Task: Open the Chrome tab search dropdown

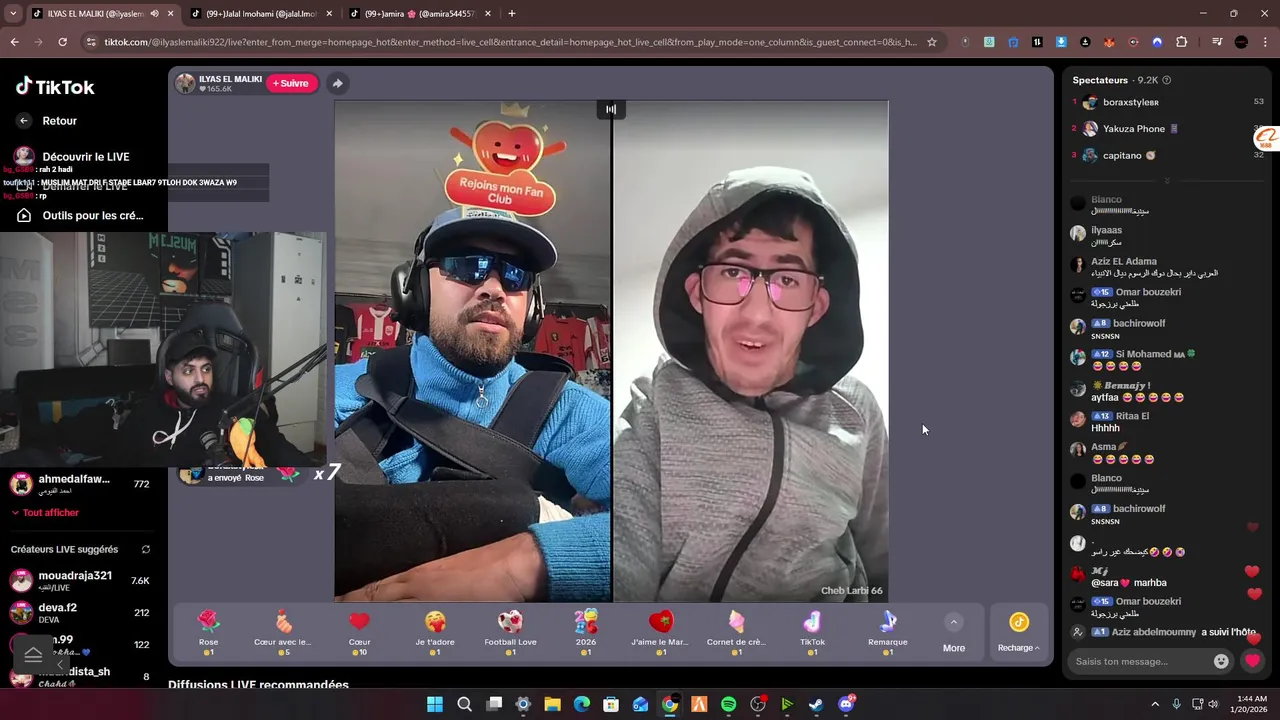Action: click(13, 14)
